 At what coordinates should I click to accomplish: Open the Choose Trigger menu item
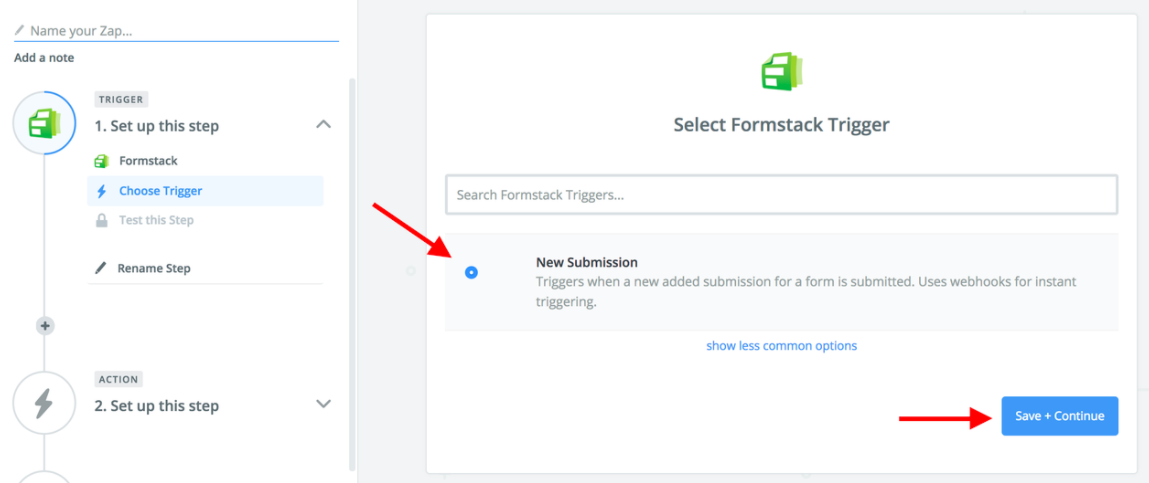coord(160,191)
